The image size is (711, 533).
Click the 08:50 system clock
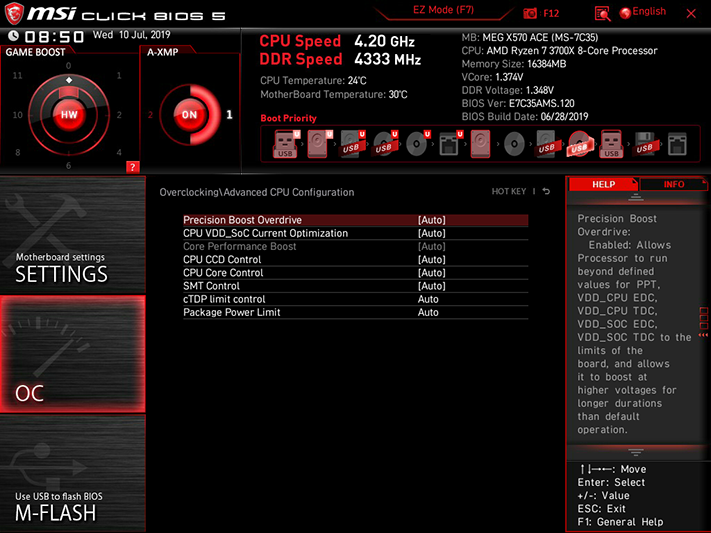click(54, 36)
